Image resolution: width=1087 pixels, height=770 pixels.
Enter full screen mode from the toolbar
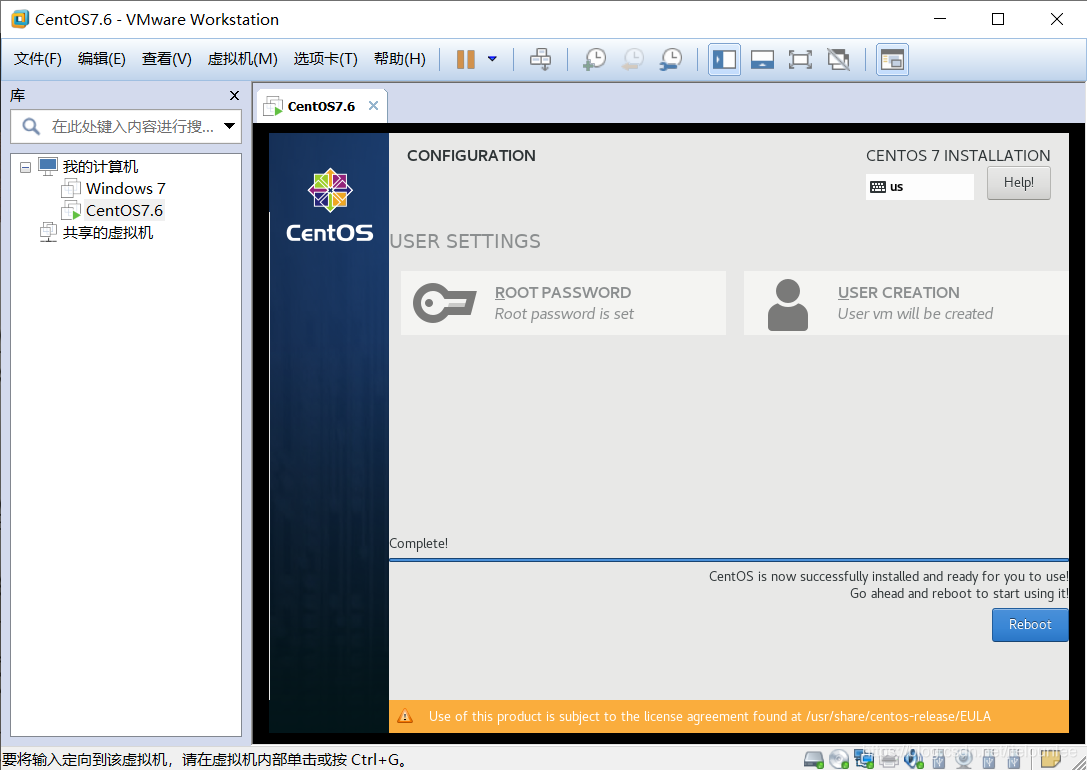click(800, 59)
